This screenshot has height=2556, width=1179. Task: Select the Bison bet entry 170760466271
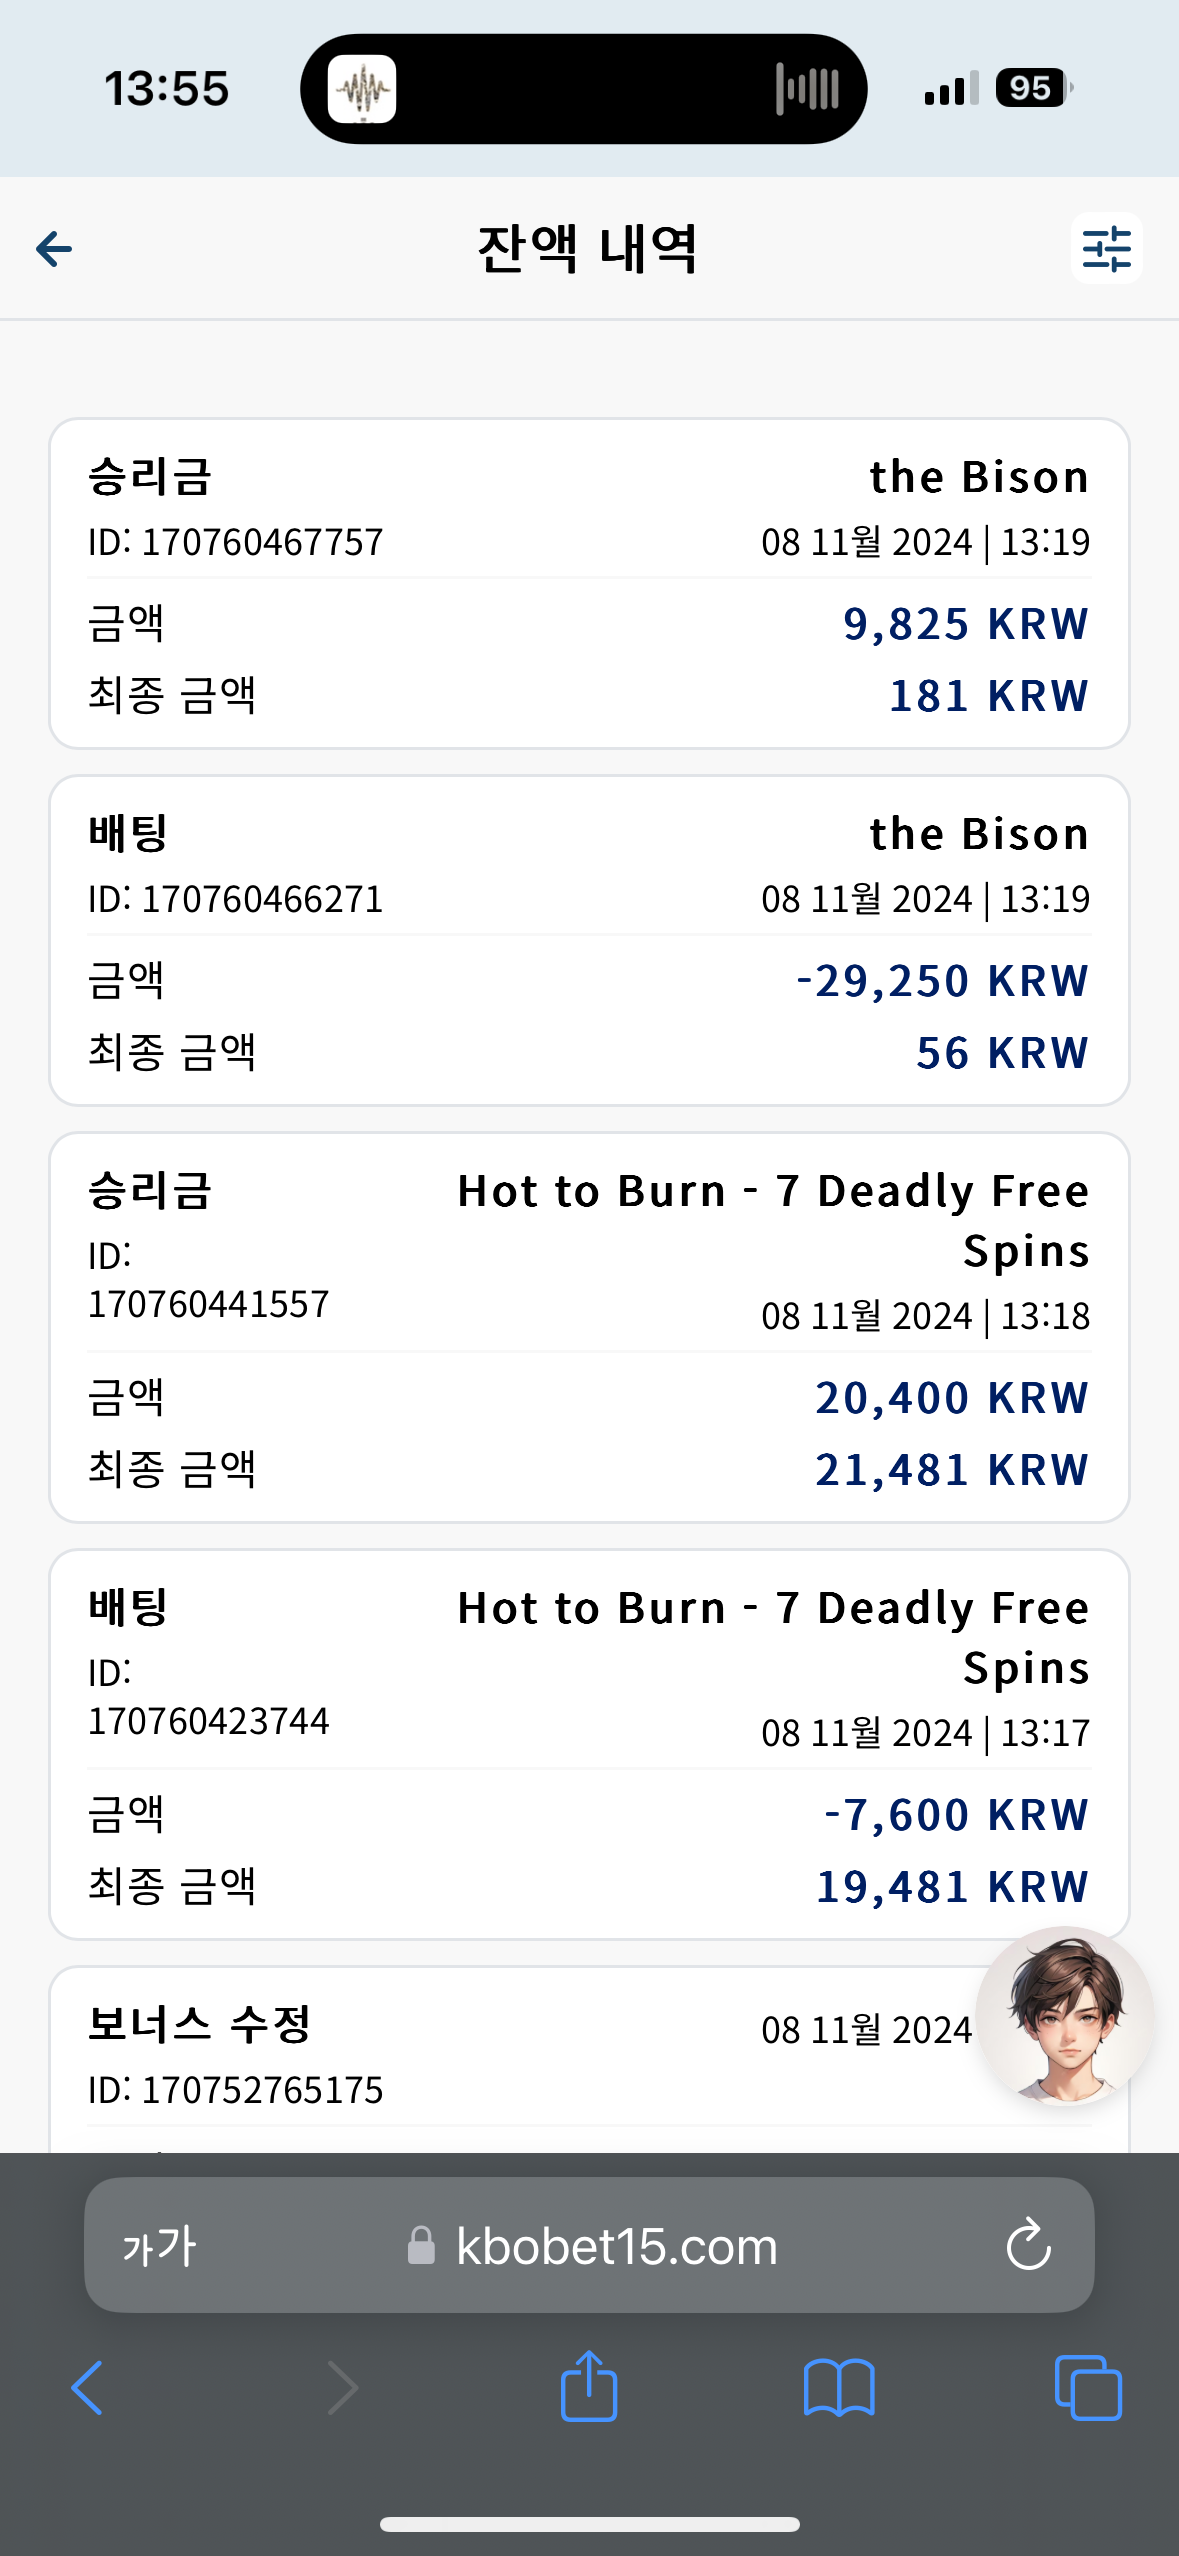pos(589,940)
